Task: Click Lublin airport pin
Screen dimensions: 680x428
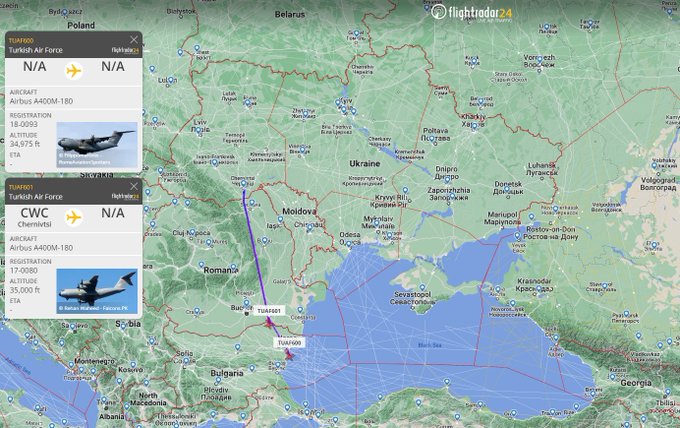Action: pos(171,80)
